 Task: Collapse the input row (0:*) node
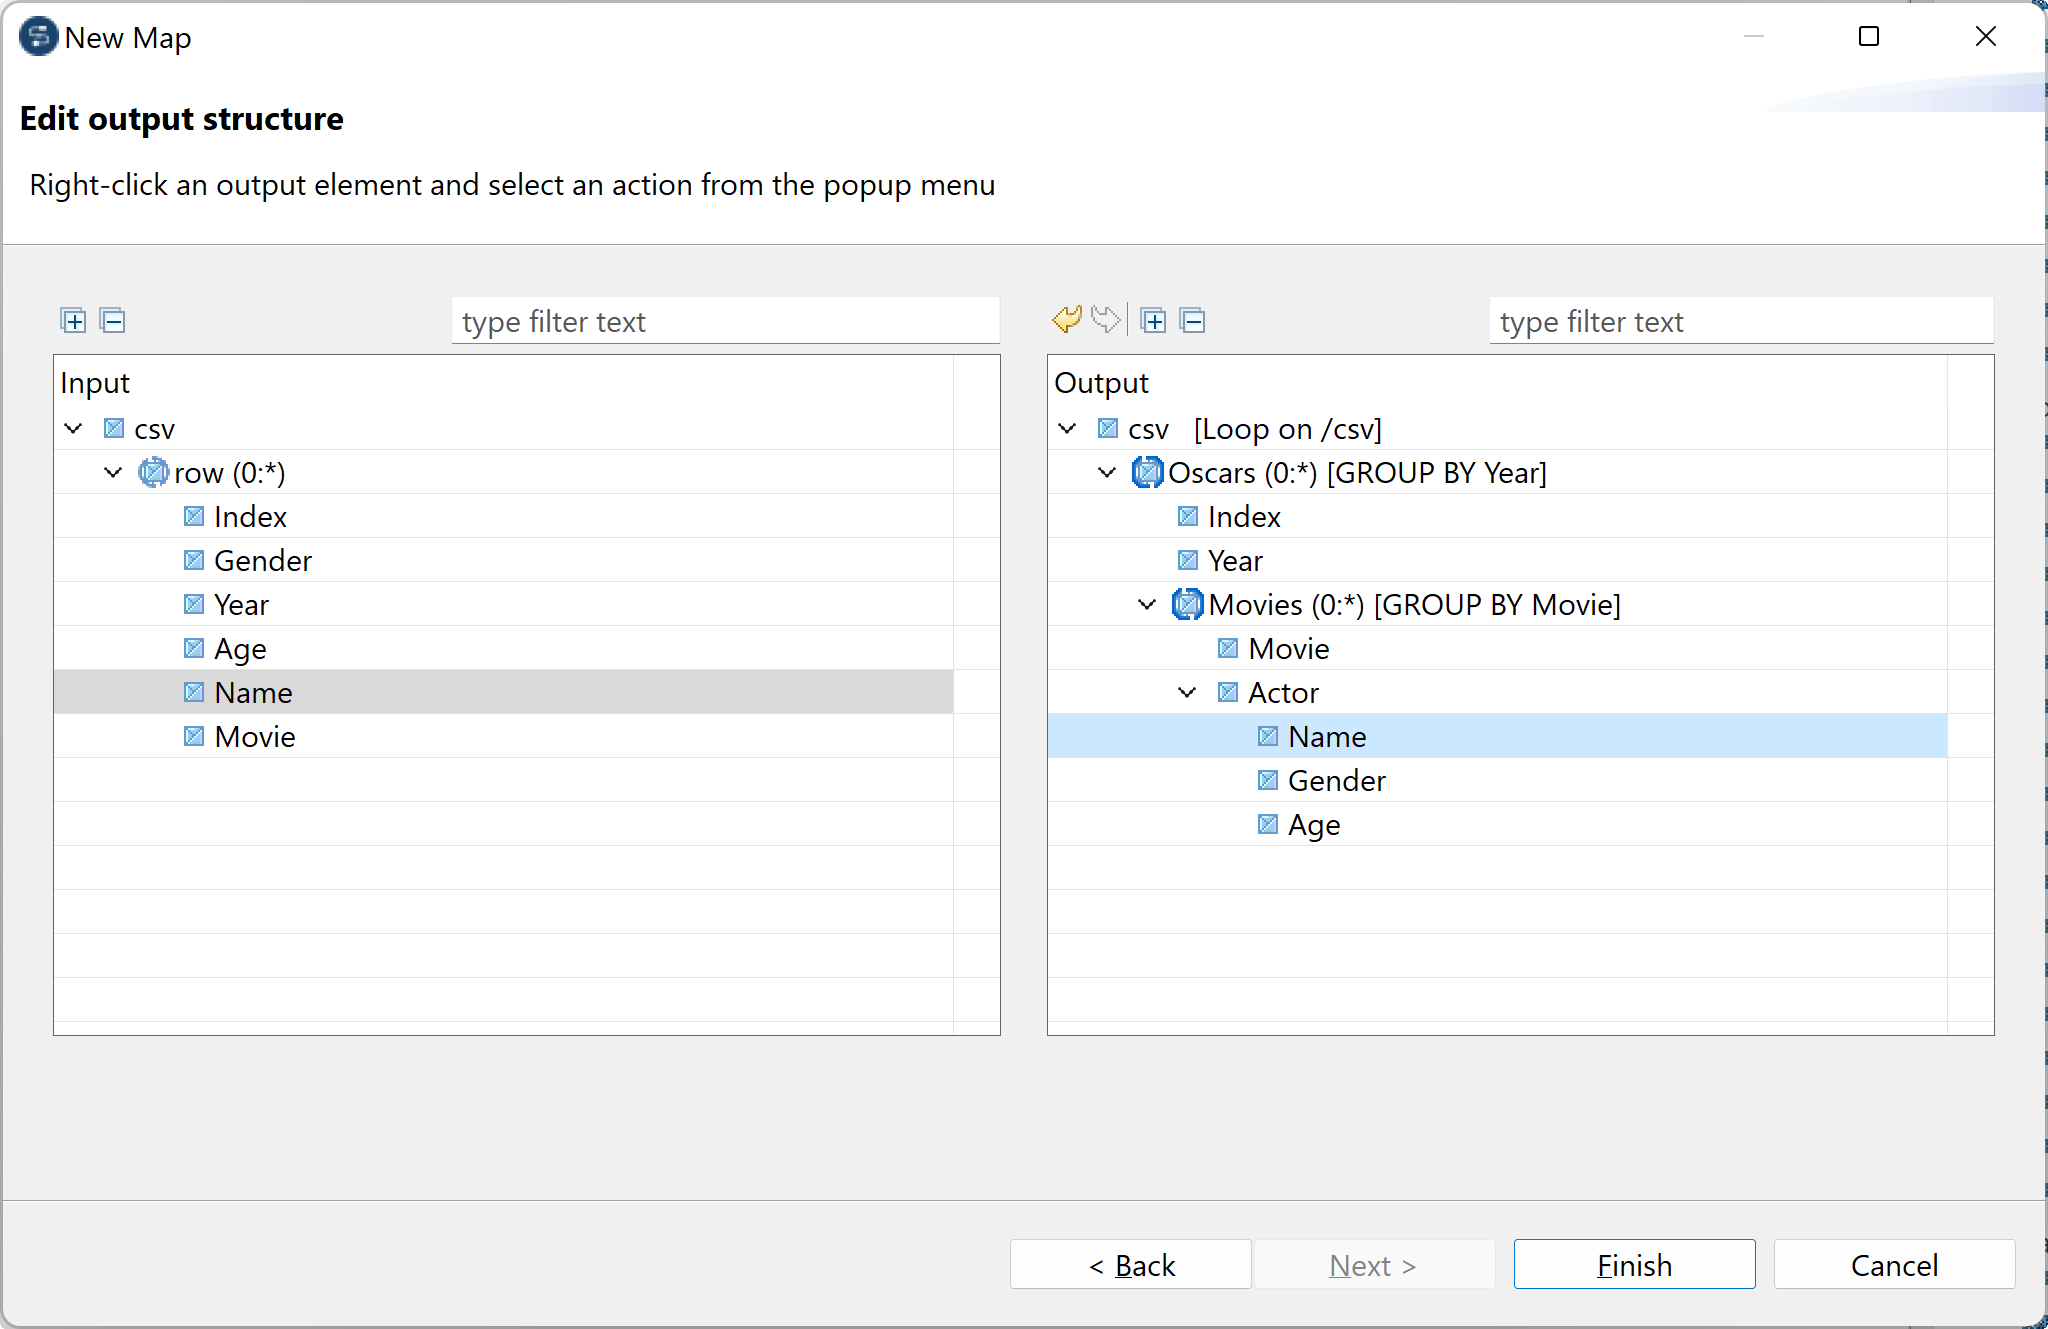point(113,472)
